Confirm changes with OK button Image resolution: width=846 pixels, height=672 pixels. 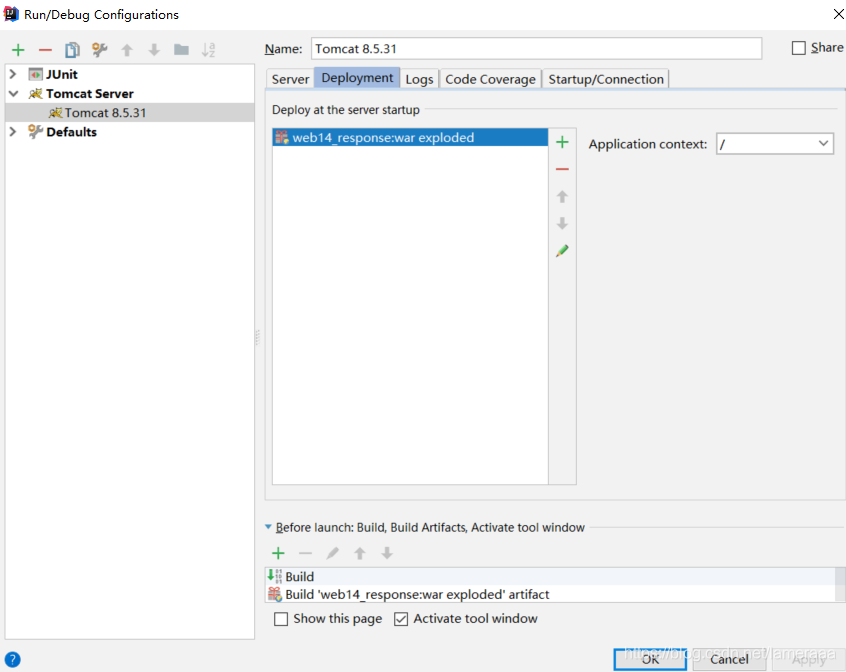coord(650,659)
